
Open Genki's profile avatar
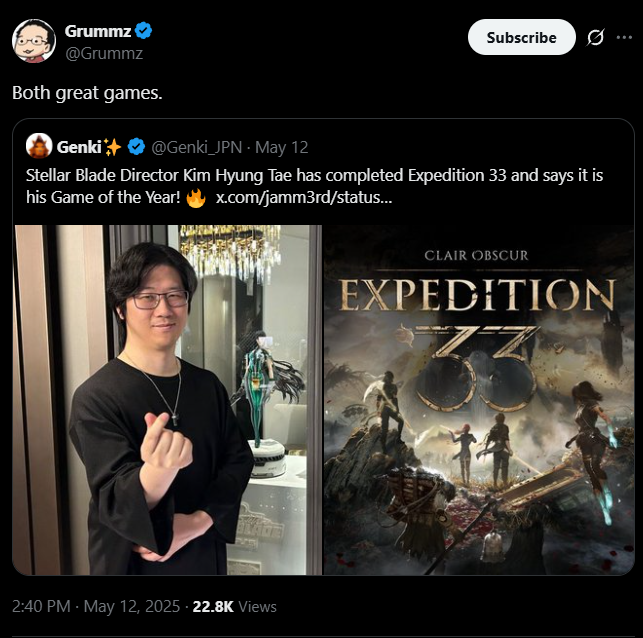pos(39,146)
